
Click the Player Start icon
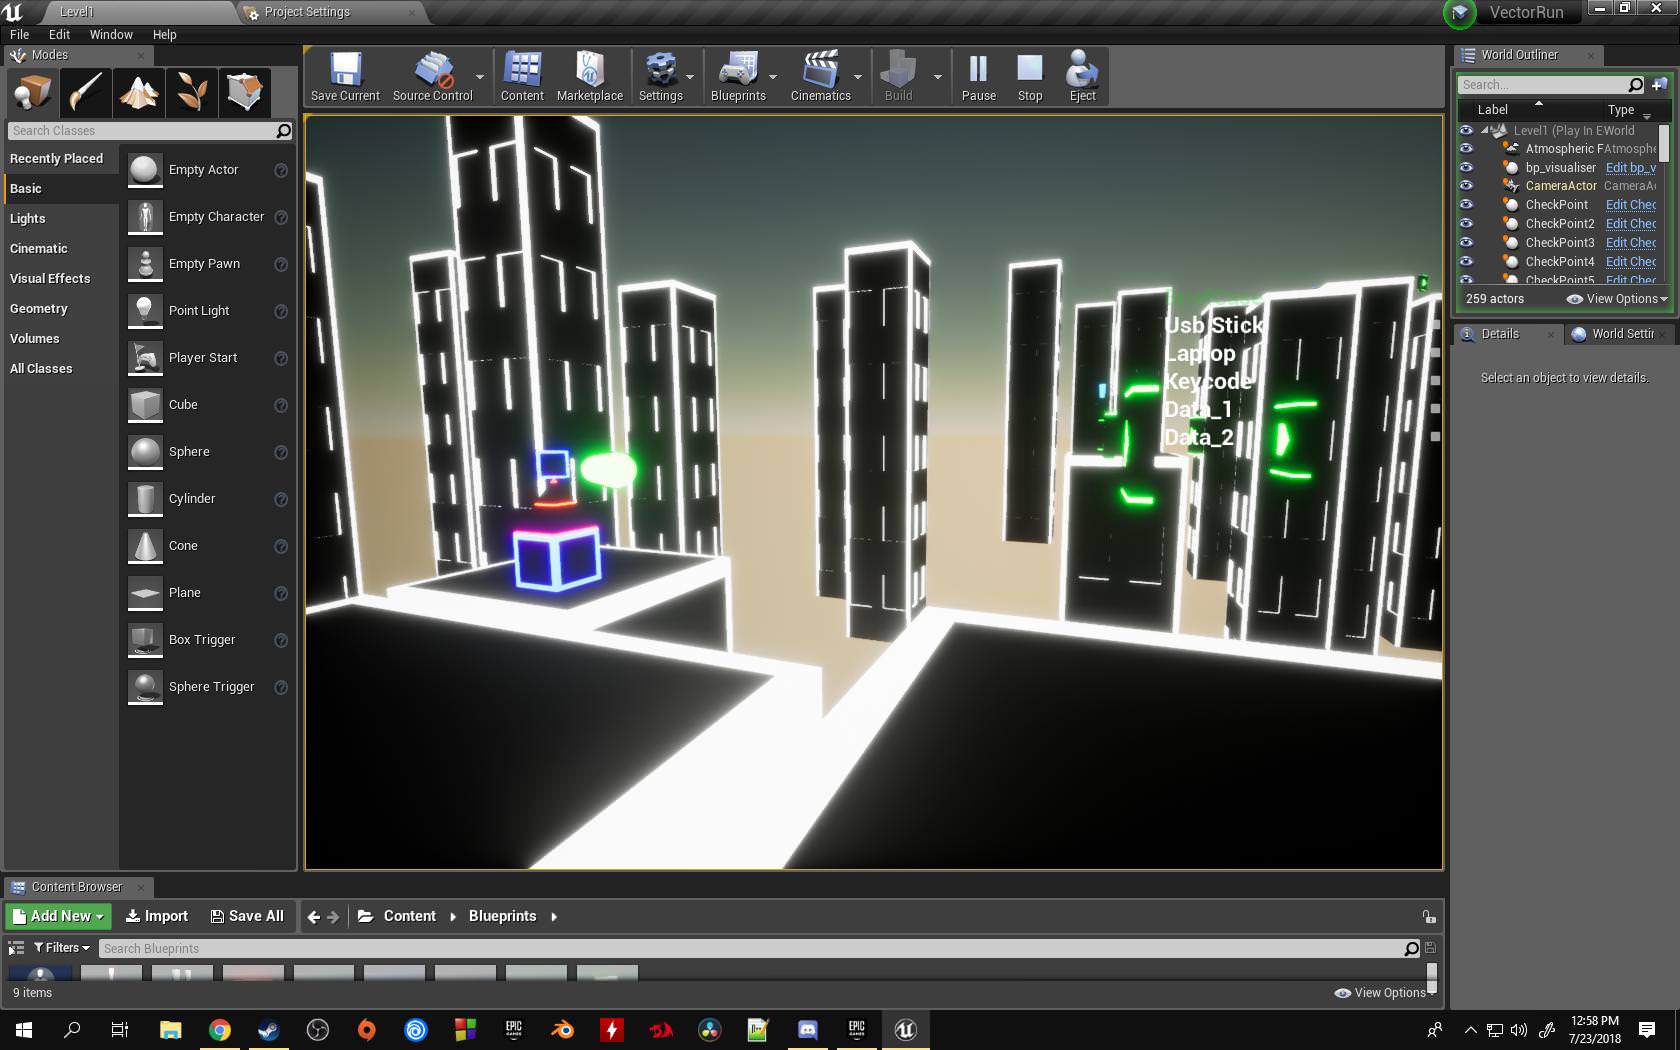[x=145, y=358]
